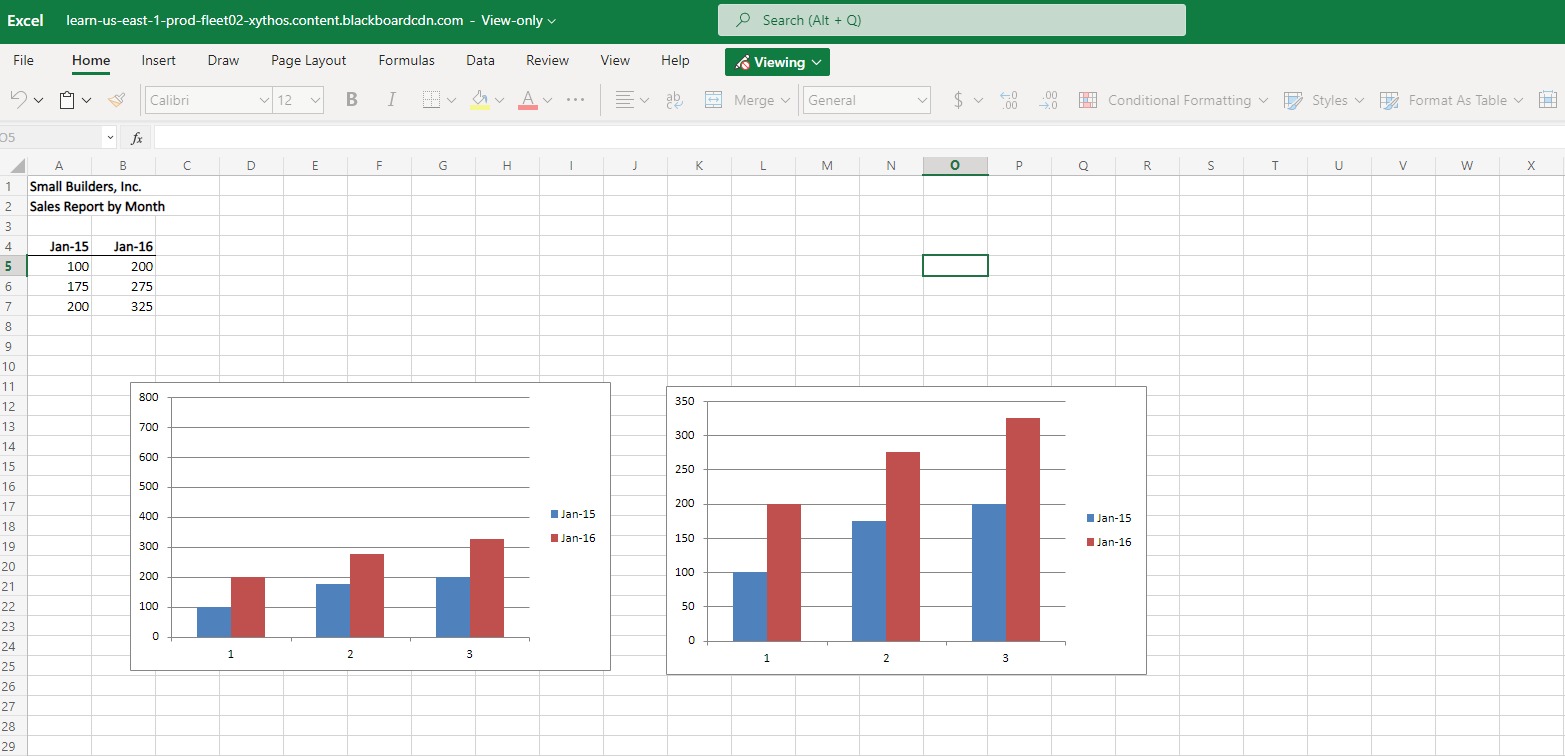Open the Calibri font name dropdown
This screenshot has width=1565, height=756.
[264, 100]
